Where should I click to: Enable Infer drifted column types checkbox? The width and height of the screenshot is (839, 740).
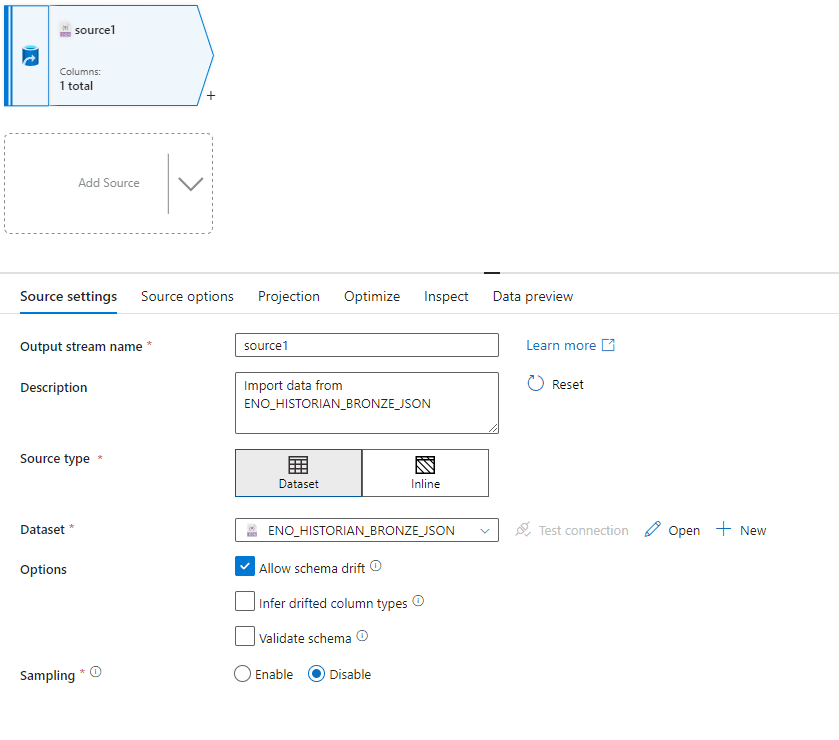coord(245,602)
